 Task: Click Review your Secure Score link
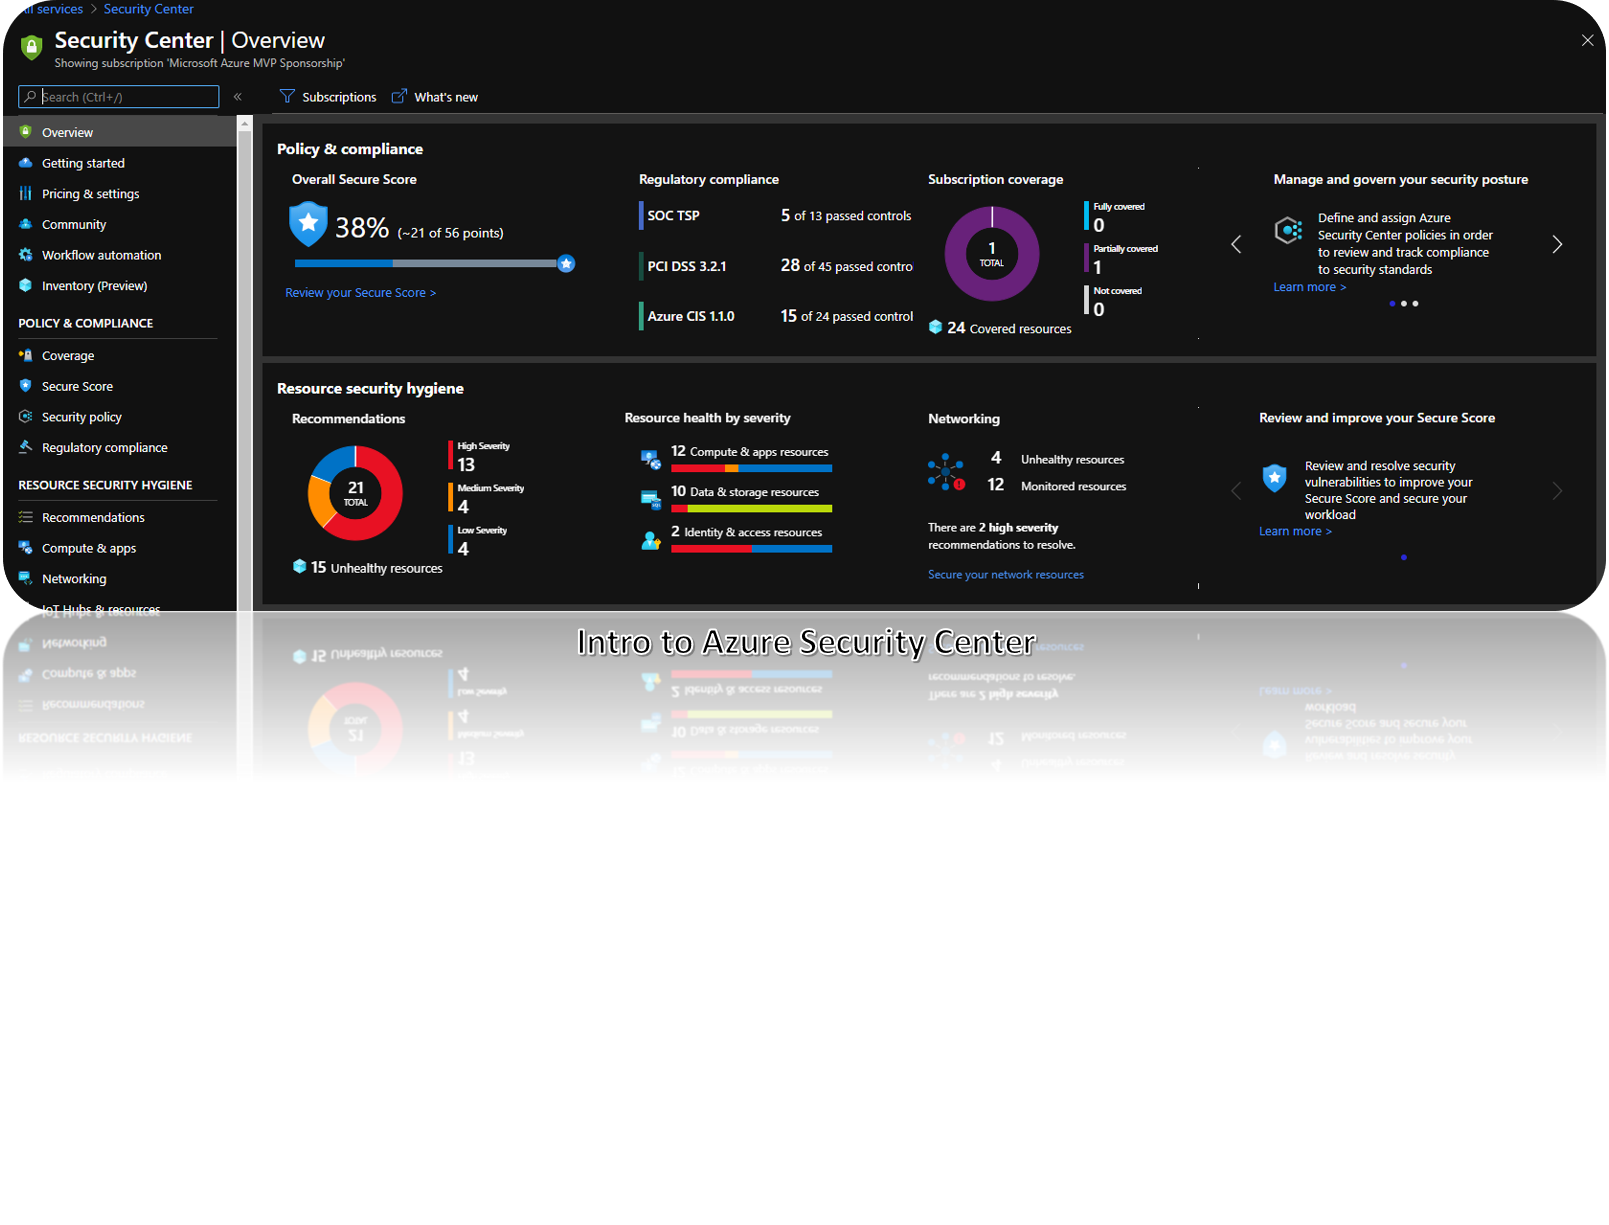coord(360,292)
